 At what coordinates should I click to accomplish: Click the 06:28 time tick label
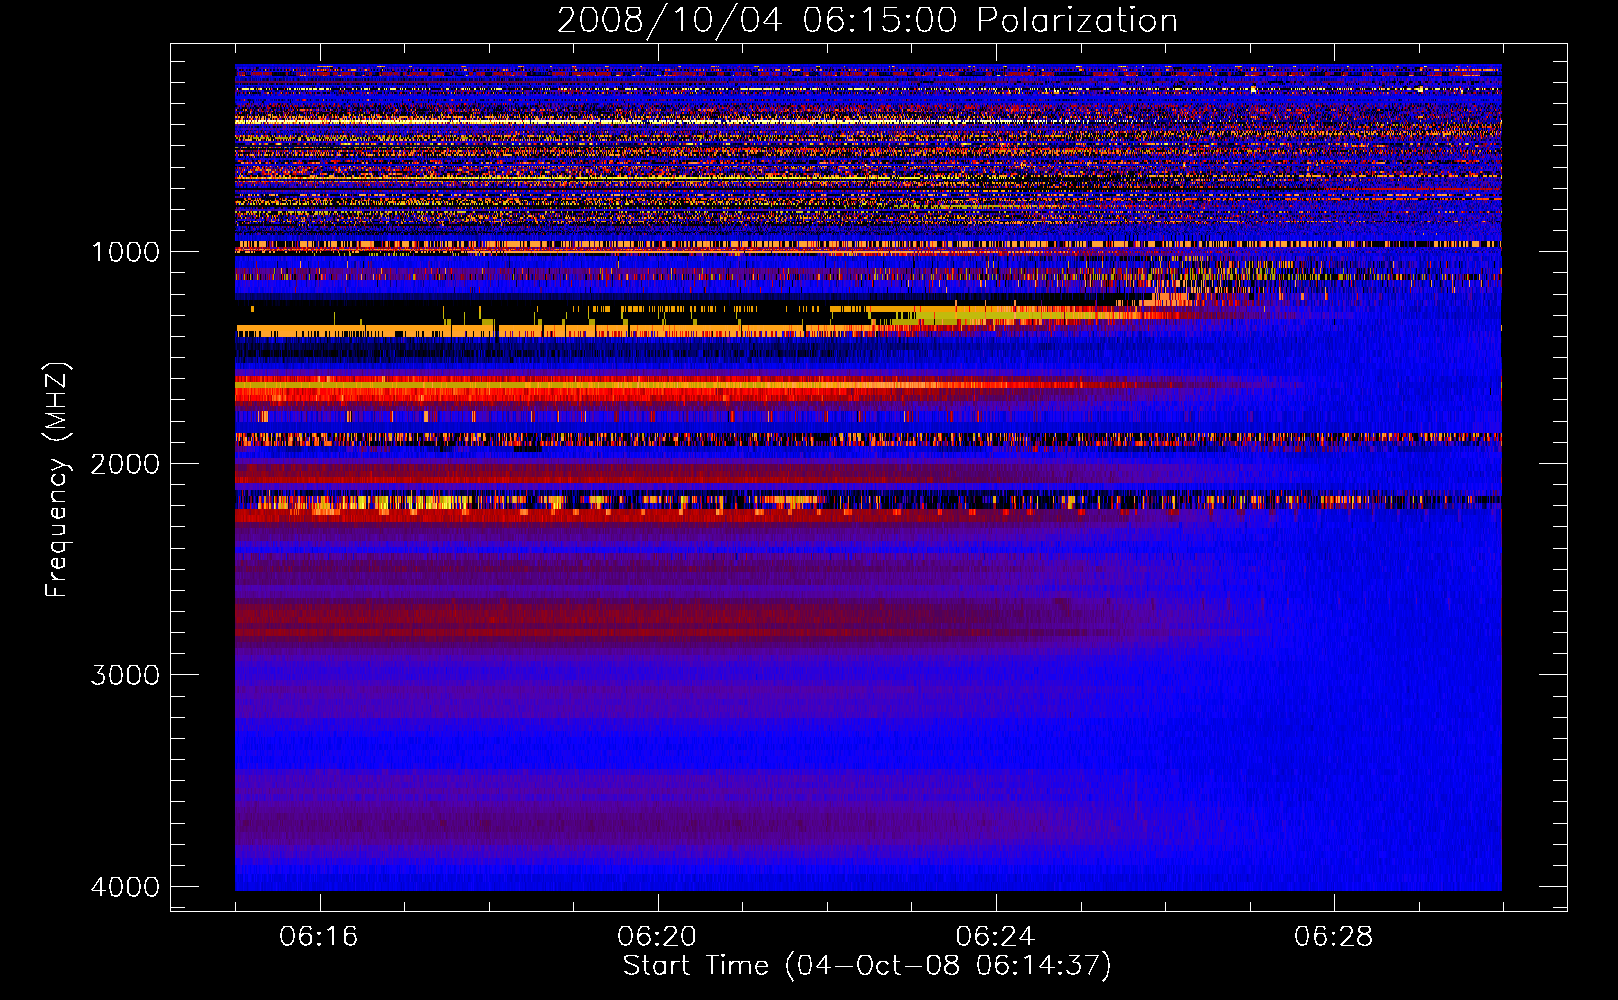pos(1334,937)
